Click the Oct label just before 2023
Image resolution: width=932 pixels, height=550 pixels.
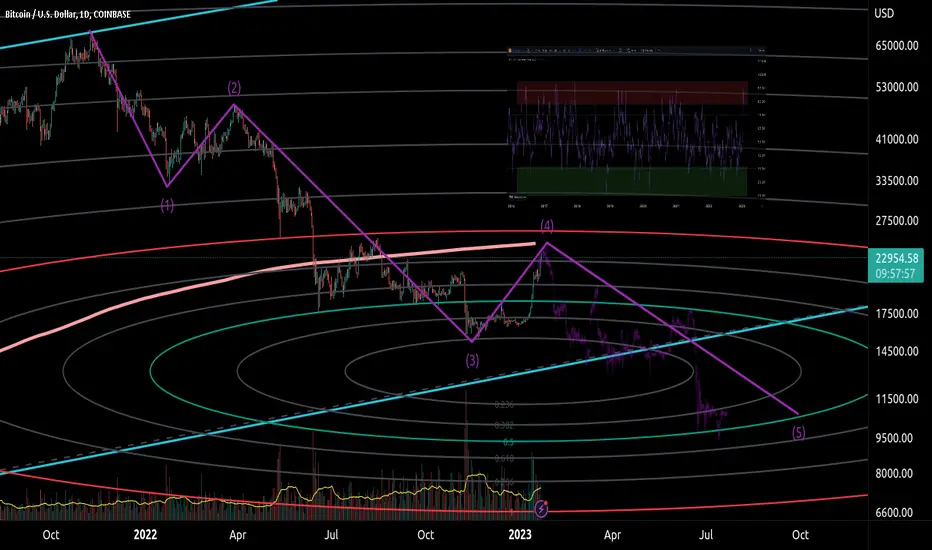pyautogui.click(x=426, y=535)
